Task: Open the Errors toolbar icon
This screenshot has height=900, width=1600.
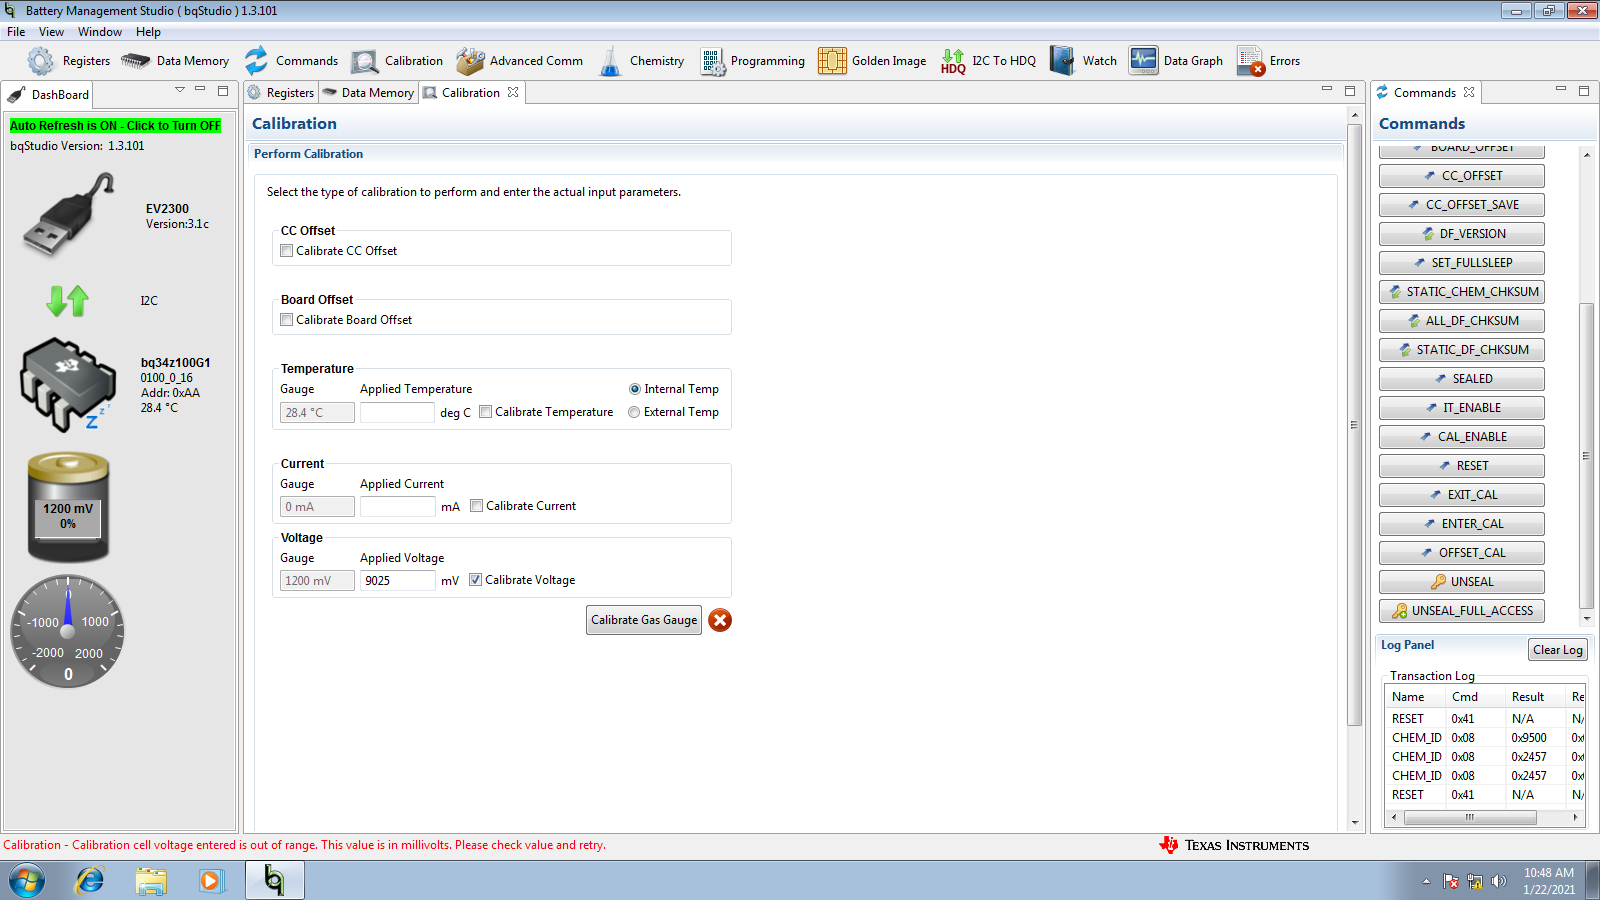Action: tap(1250, 61)
